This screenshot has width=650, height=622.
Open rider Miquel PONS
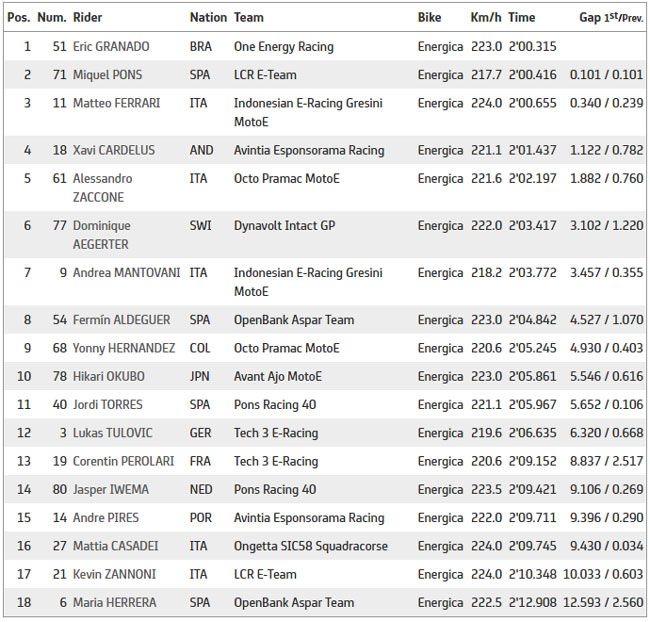(x=107, y=75)
